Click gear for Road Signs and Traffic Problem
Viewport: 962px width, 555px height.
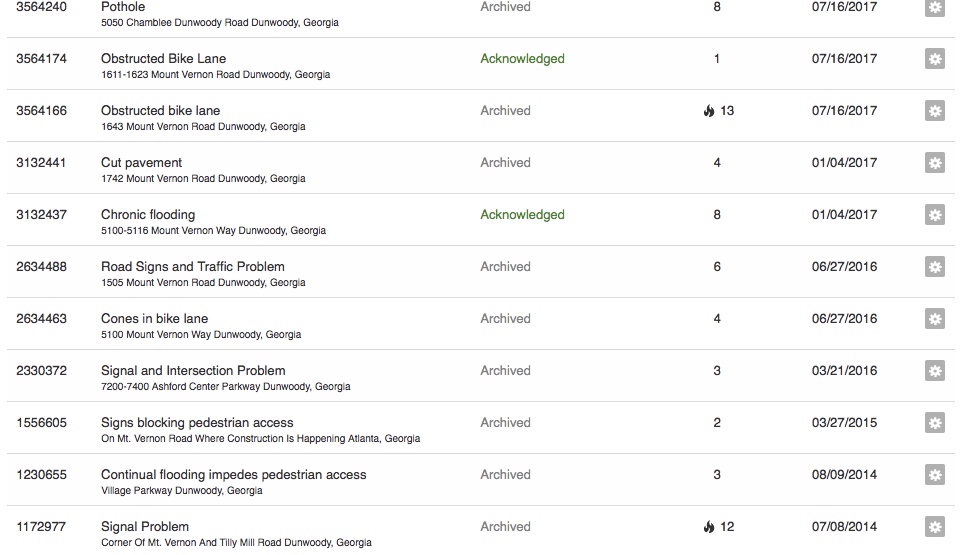pyautogui.click(x=934, y=267)
